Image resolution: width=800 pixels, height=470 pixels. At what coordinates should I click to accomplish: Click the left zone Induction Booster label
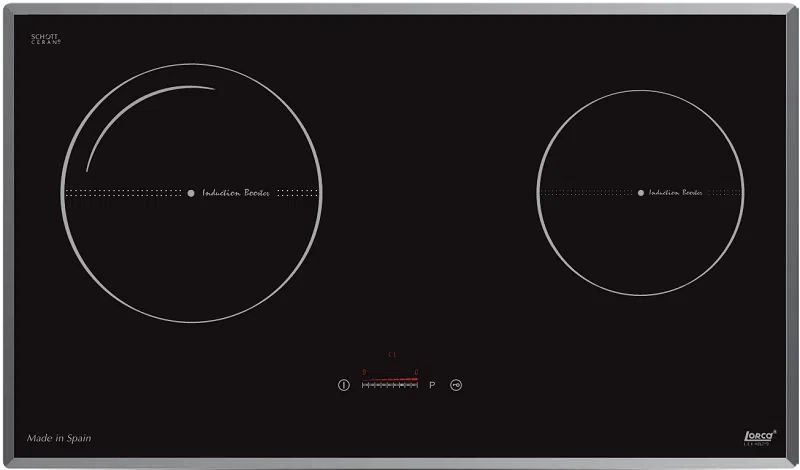coord(236,193)
